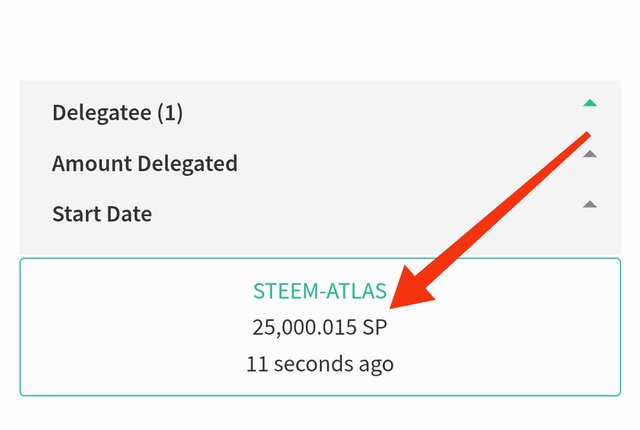This screenshot has height=430, width=640.
Task: Select the Delegatee (1) column header
Action: pos(117,113)
